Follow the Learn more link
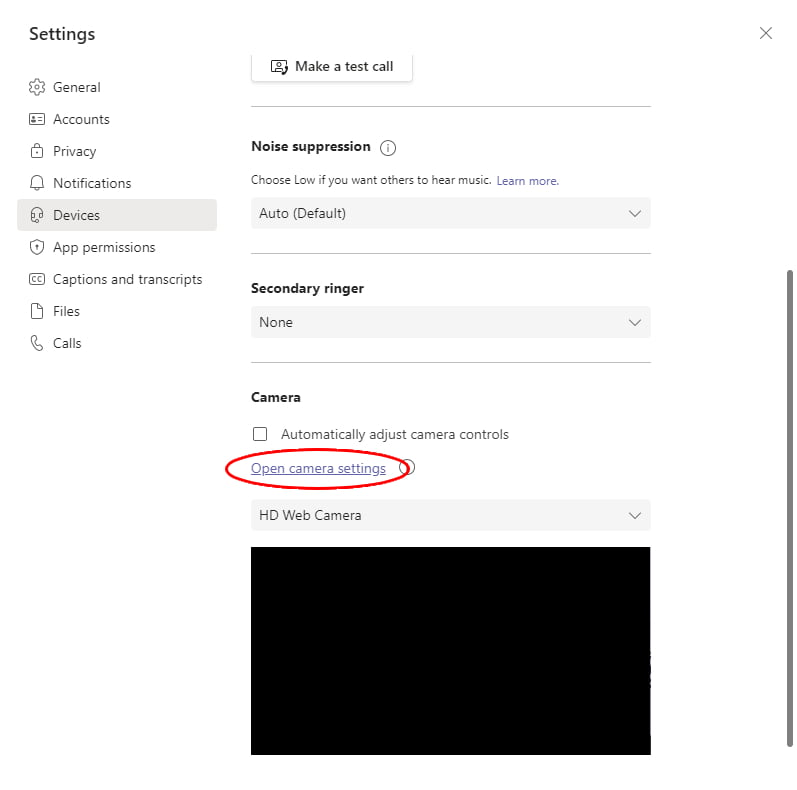This screenshot has width=797, height=790. (527, 181)
